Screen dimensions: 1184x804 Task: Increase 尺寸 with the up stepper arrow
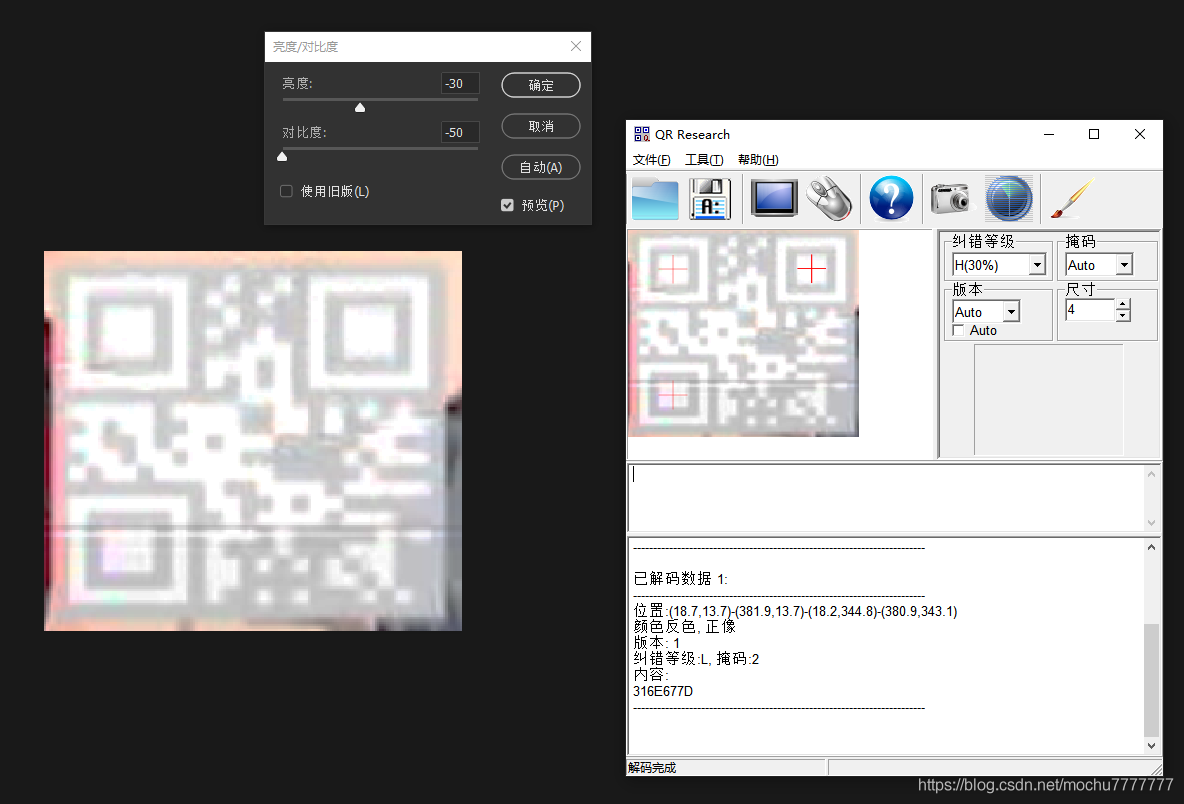point(1124,305)
